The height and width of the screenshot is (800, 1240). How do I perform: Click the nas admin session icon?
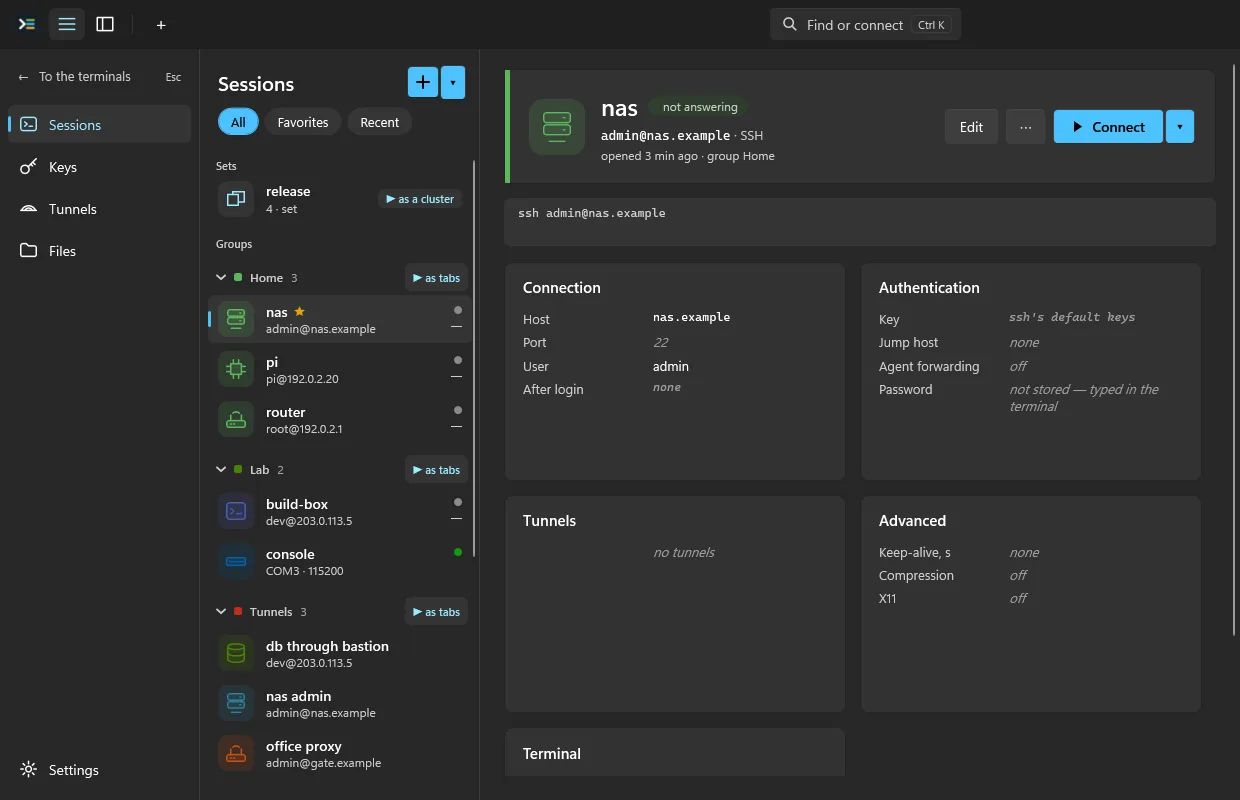[236, 703]
